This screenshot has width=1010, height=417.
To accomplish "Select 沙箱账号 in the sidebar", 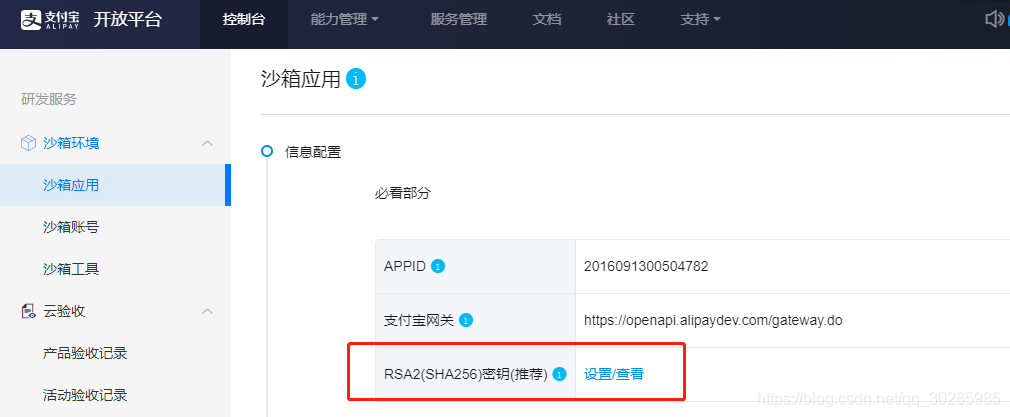I will [71, 227].
